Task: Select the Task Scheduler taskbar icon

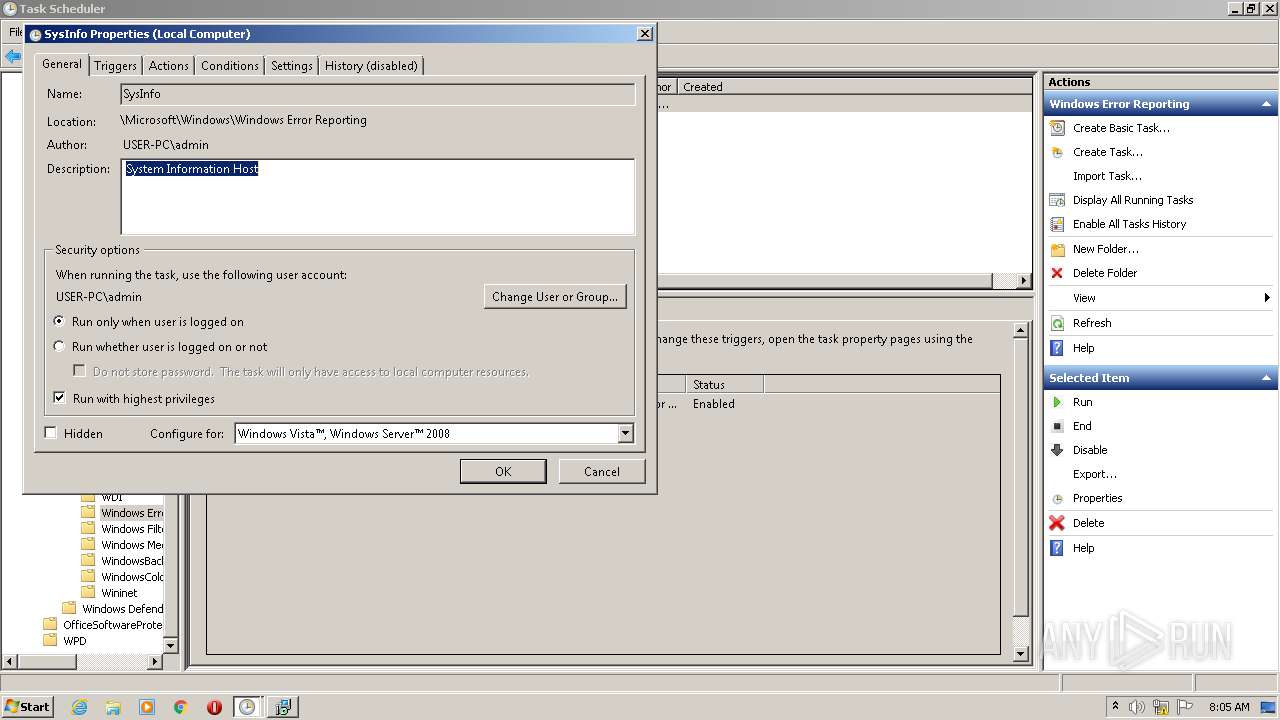Action: click(247, 707)
